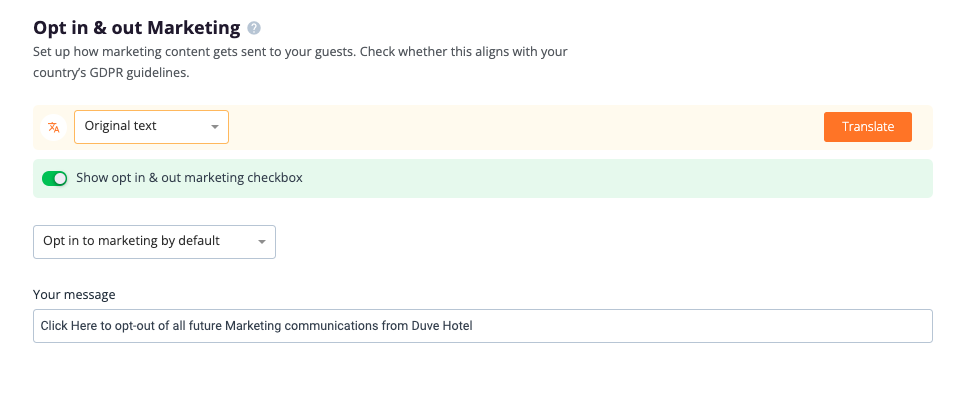This screenshot has width=973, height=396.
Task: Click the orange translate language icon
Action: click(54, 127)
